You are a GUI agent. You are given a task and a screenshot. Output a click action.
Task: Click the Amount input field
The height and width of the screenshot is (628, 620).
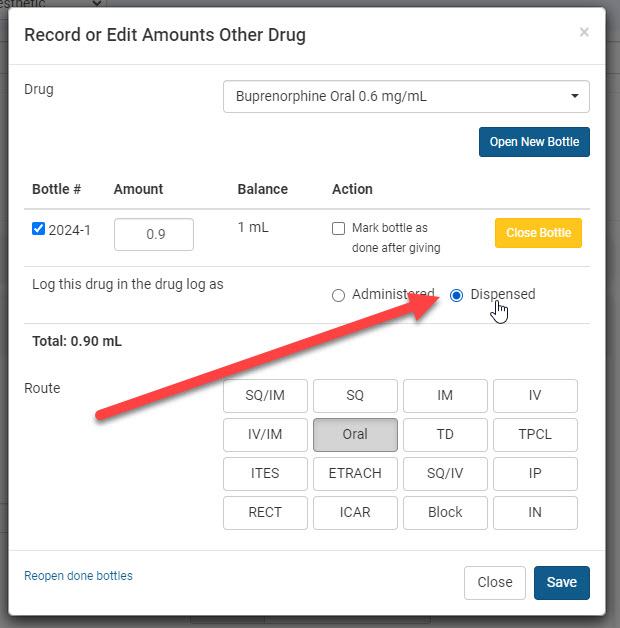pyautogui.click(x=154, y=235)
